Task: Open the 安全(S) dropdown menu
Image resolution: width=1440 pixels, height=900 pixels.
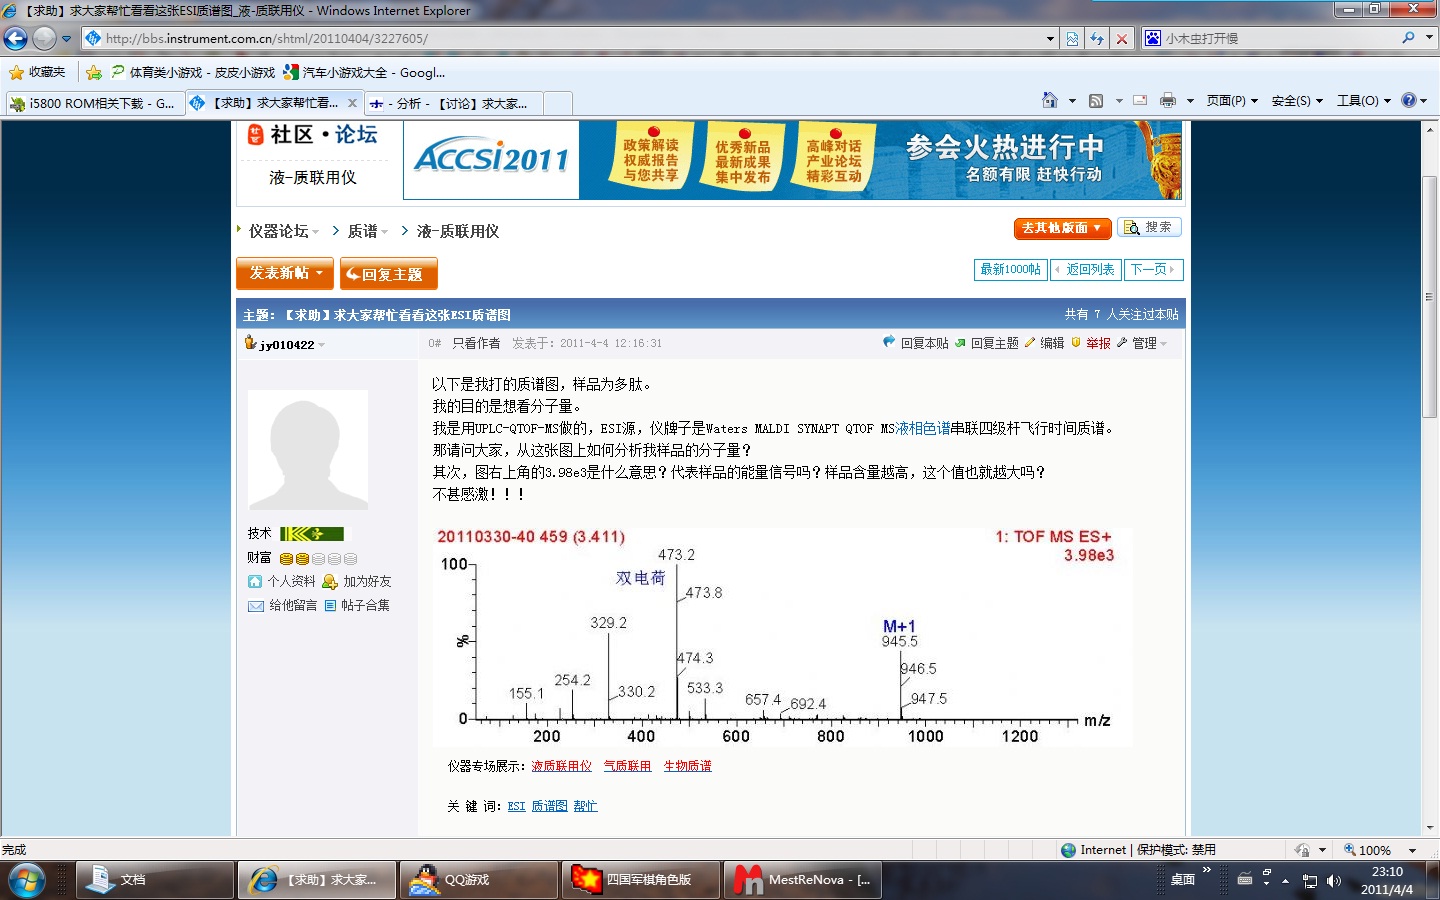Action: pyautogui.click(x=1297, y=100)
